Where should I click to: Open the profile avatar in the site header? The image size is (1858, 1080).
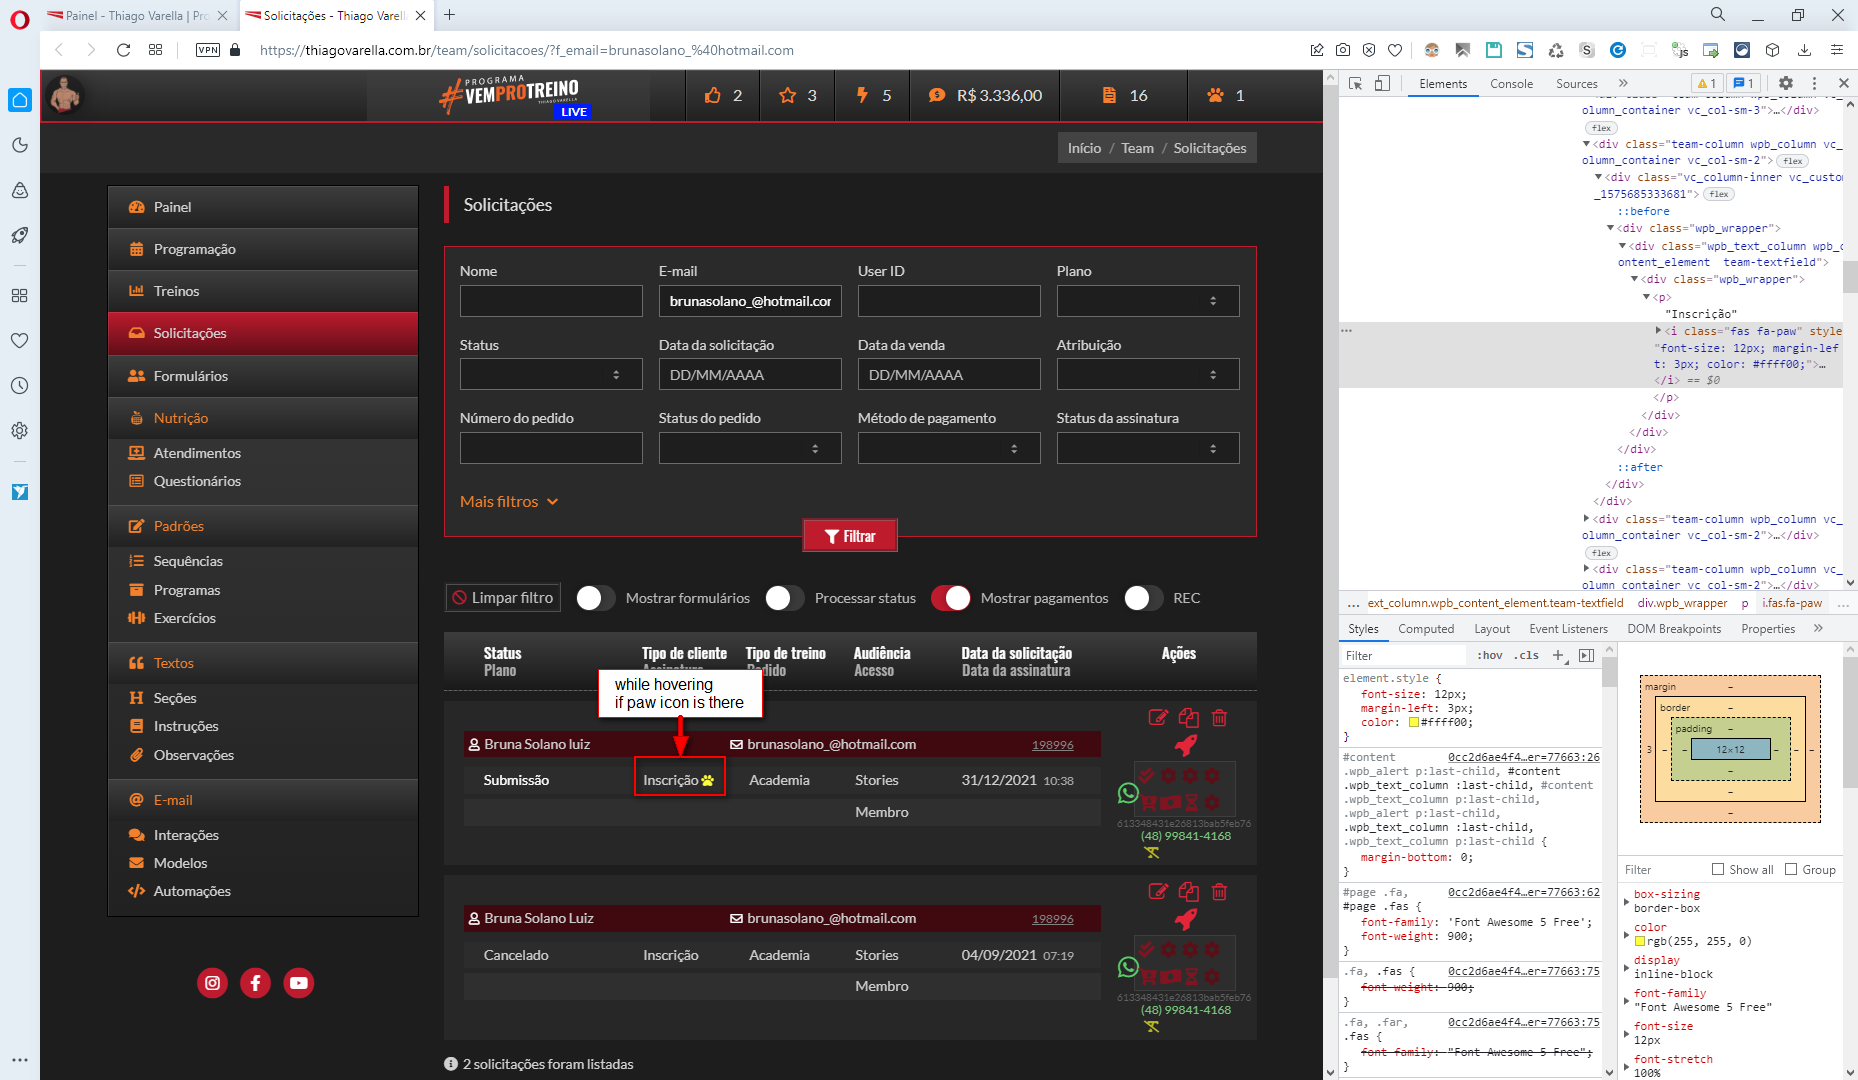click(x=66, y=95)
